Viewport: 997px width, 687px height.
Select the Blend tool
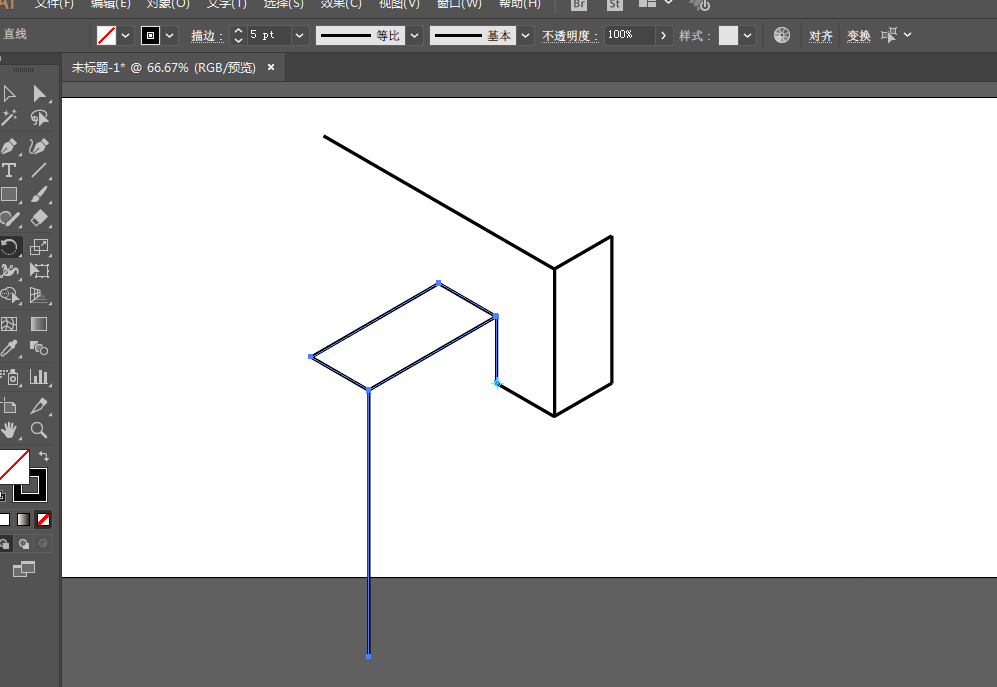pyautogui.click(x=39, y=349)
